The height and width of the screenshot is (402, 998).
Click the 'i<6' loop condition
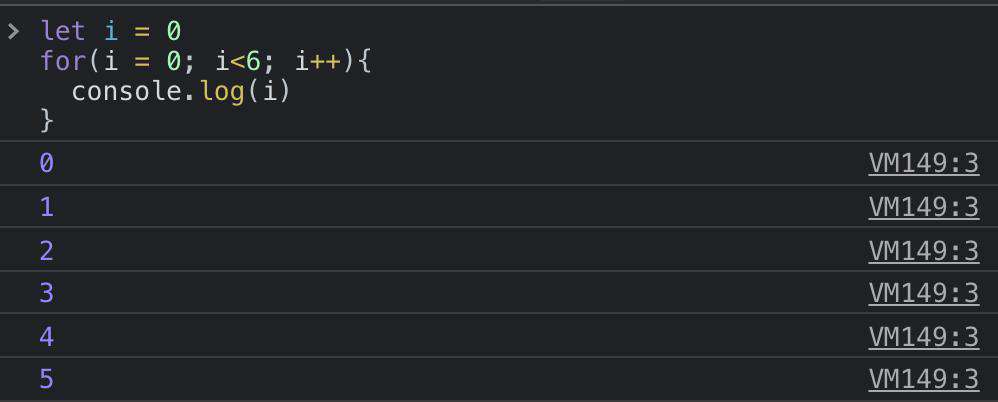pyautogui.click(x=238, y=62)
